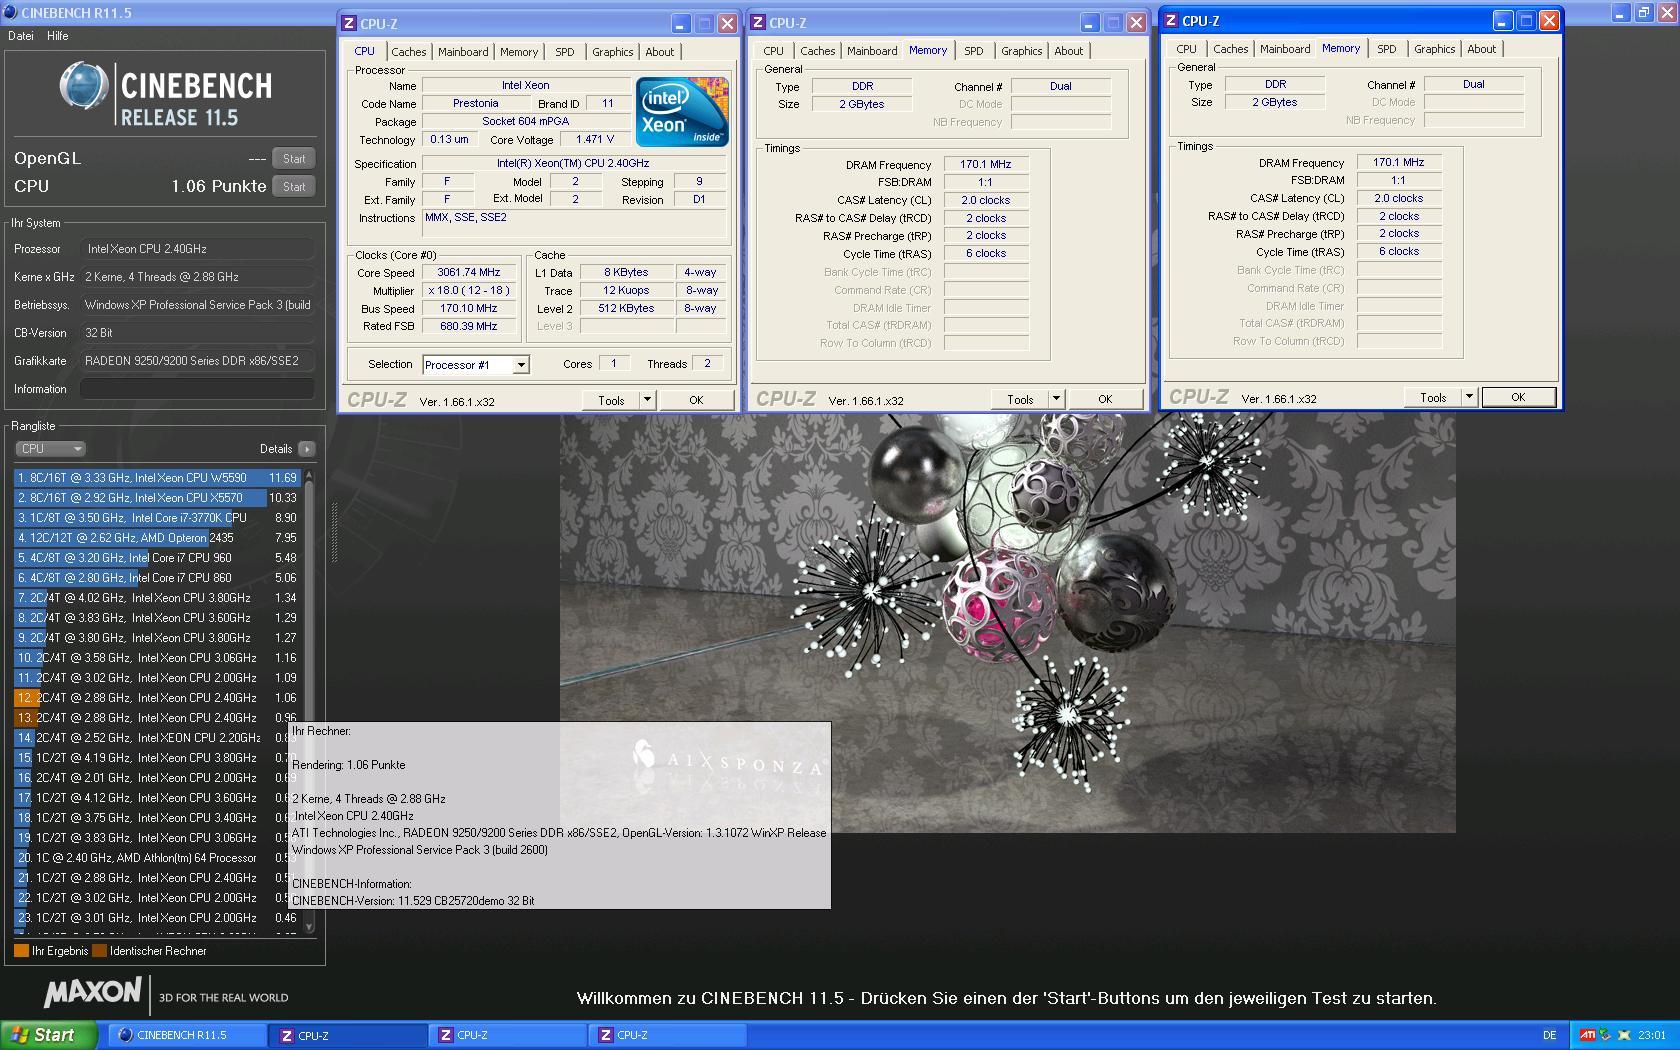Open Tools dropdown arrow in first CPU-Z
Screen dimensions: 1680x1050
(x=647, y=400)
